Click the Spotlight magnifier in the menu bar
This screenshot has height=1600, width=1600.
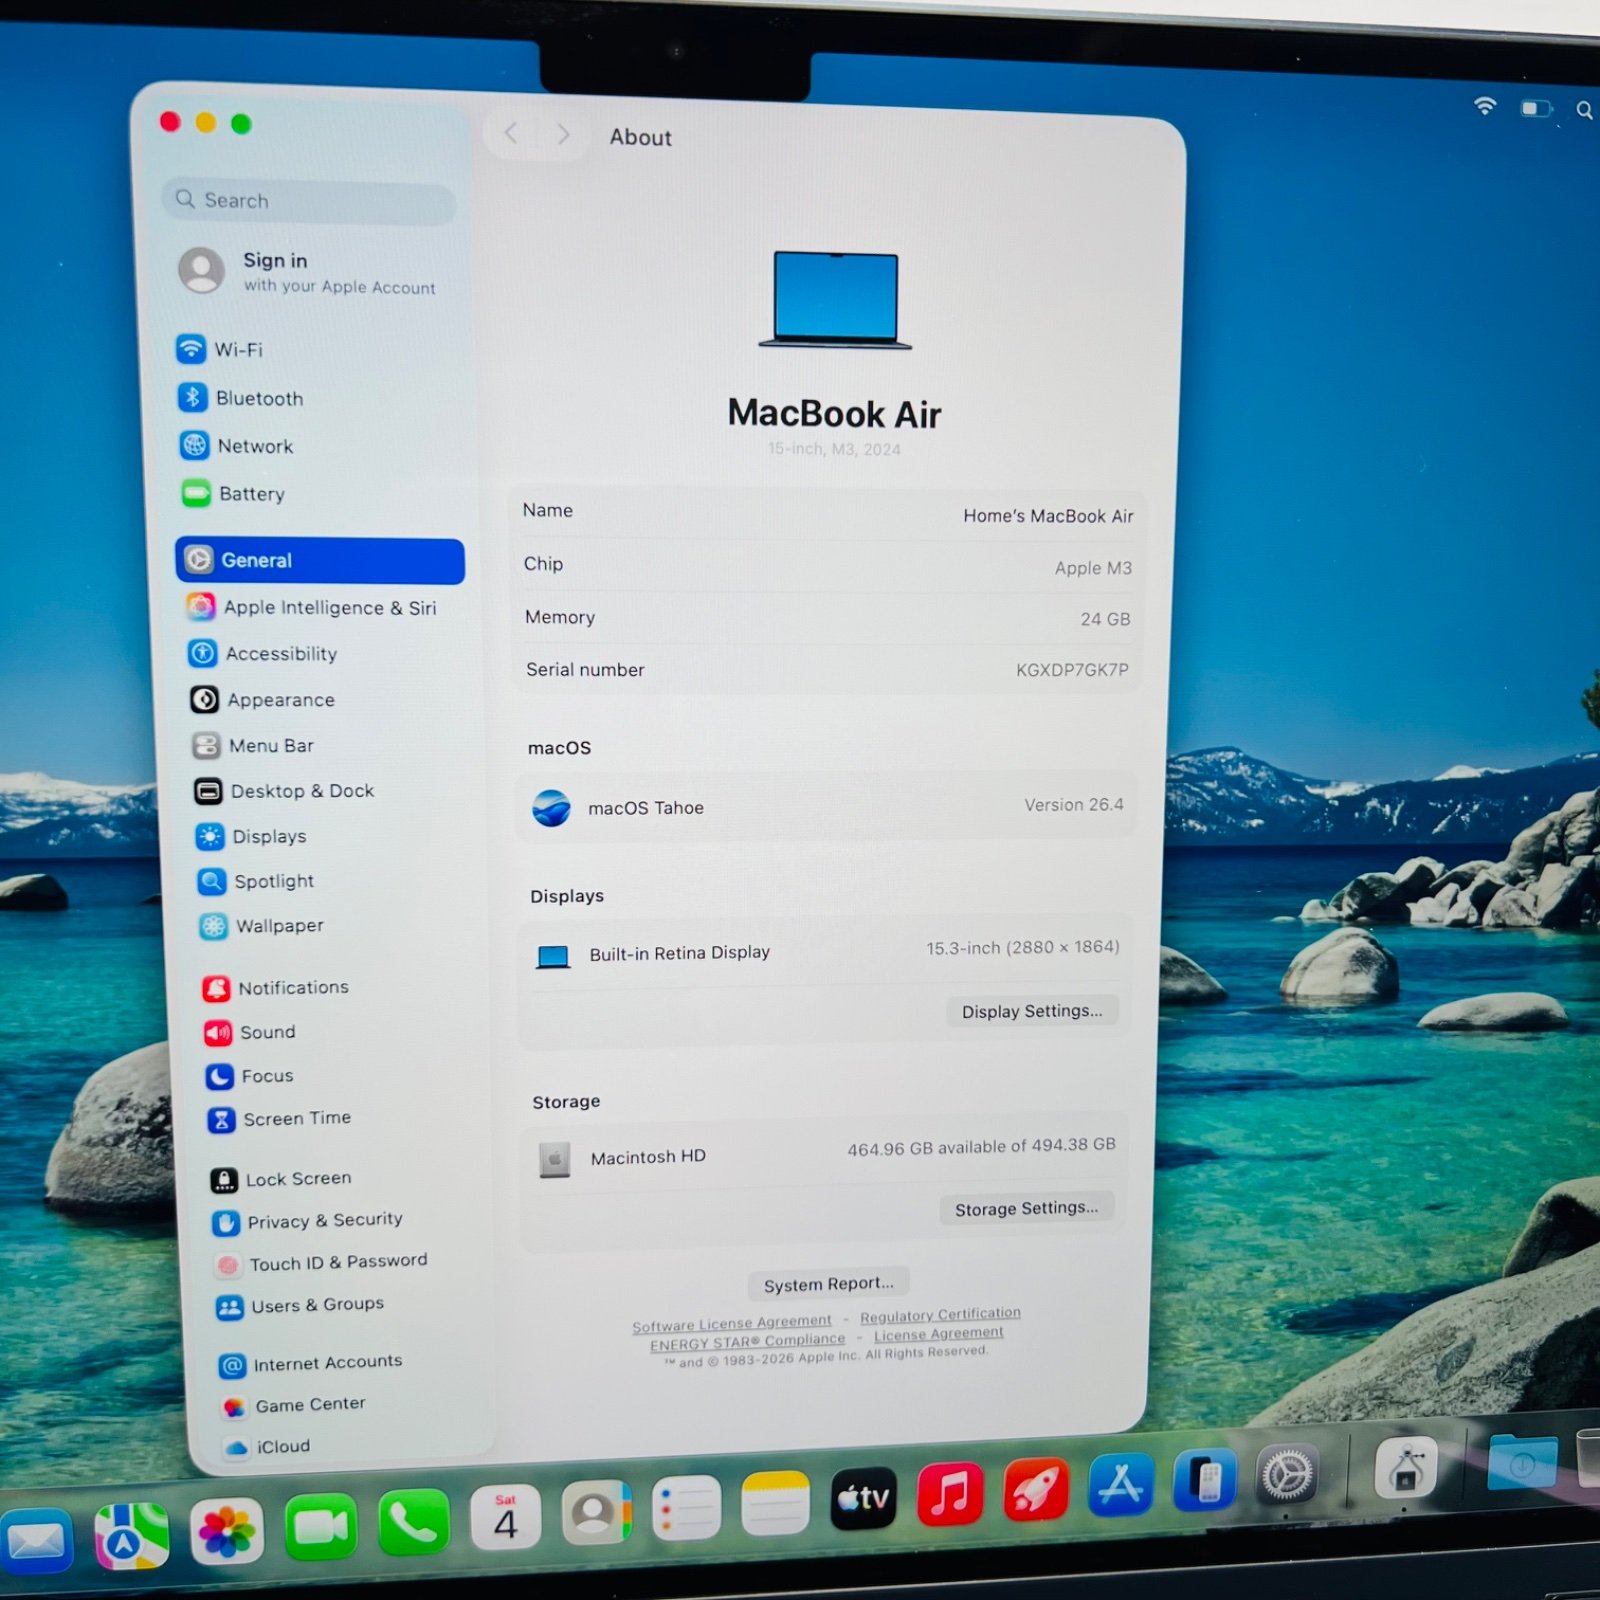coord(1584,110)
